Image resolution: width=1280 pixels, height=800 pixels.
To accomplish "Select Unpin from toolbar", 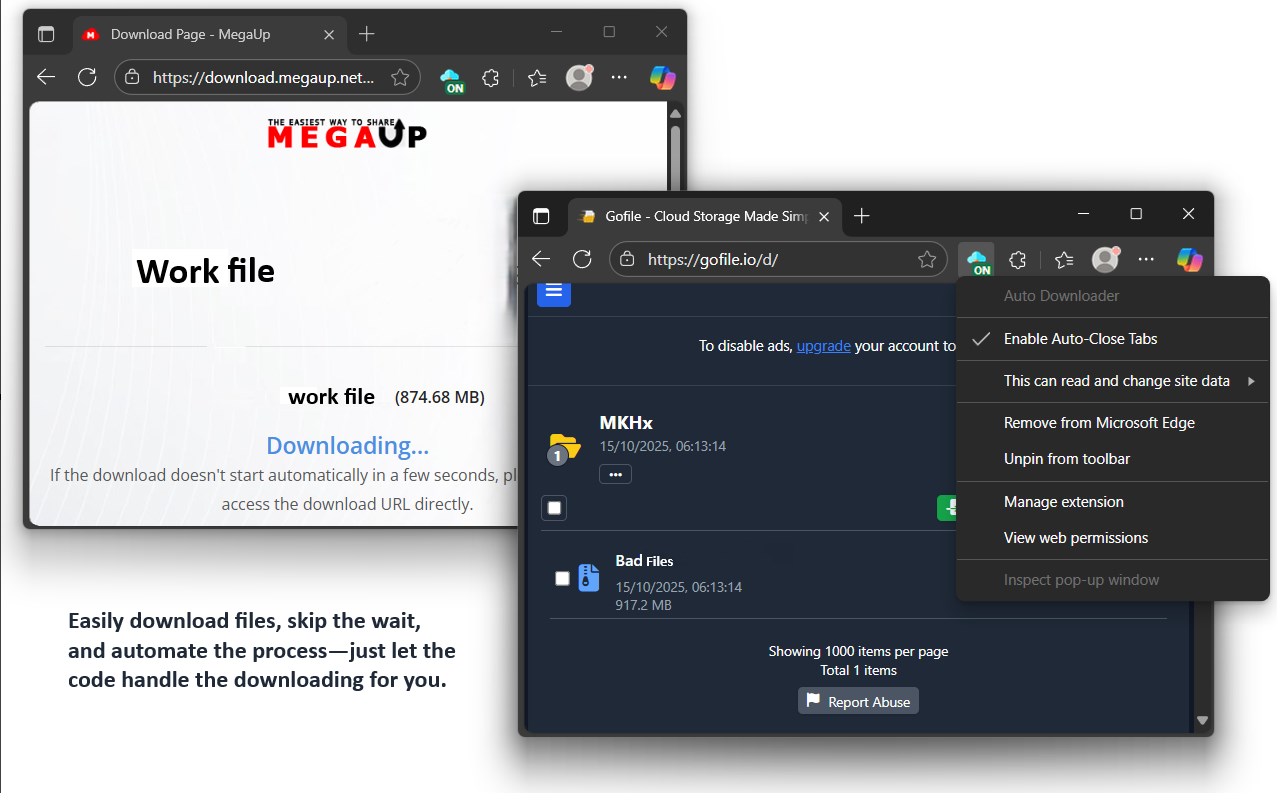I will pyautogui.click(x=1112, y=459).
